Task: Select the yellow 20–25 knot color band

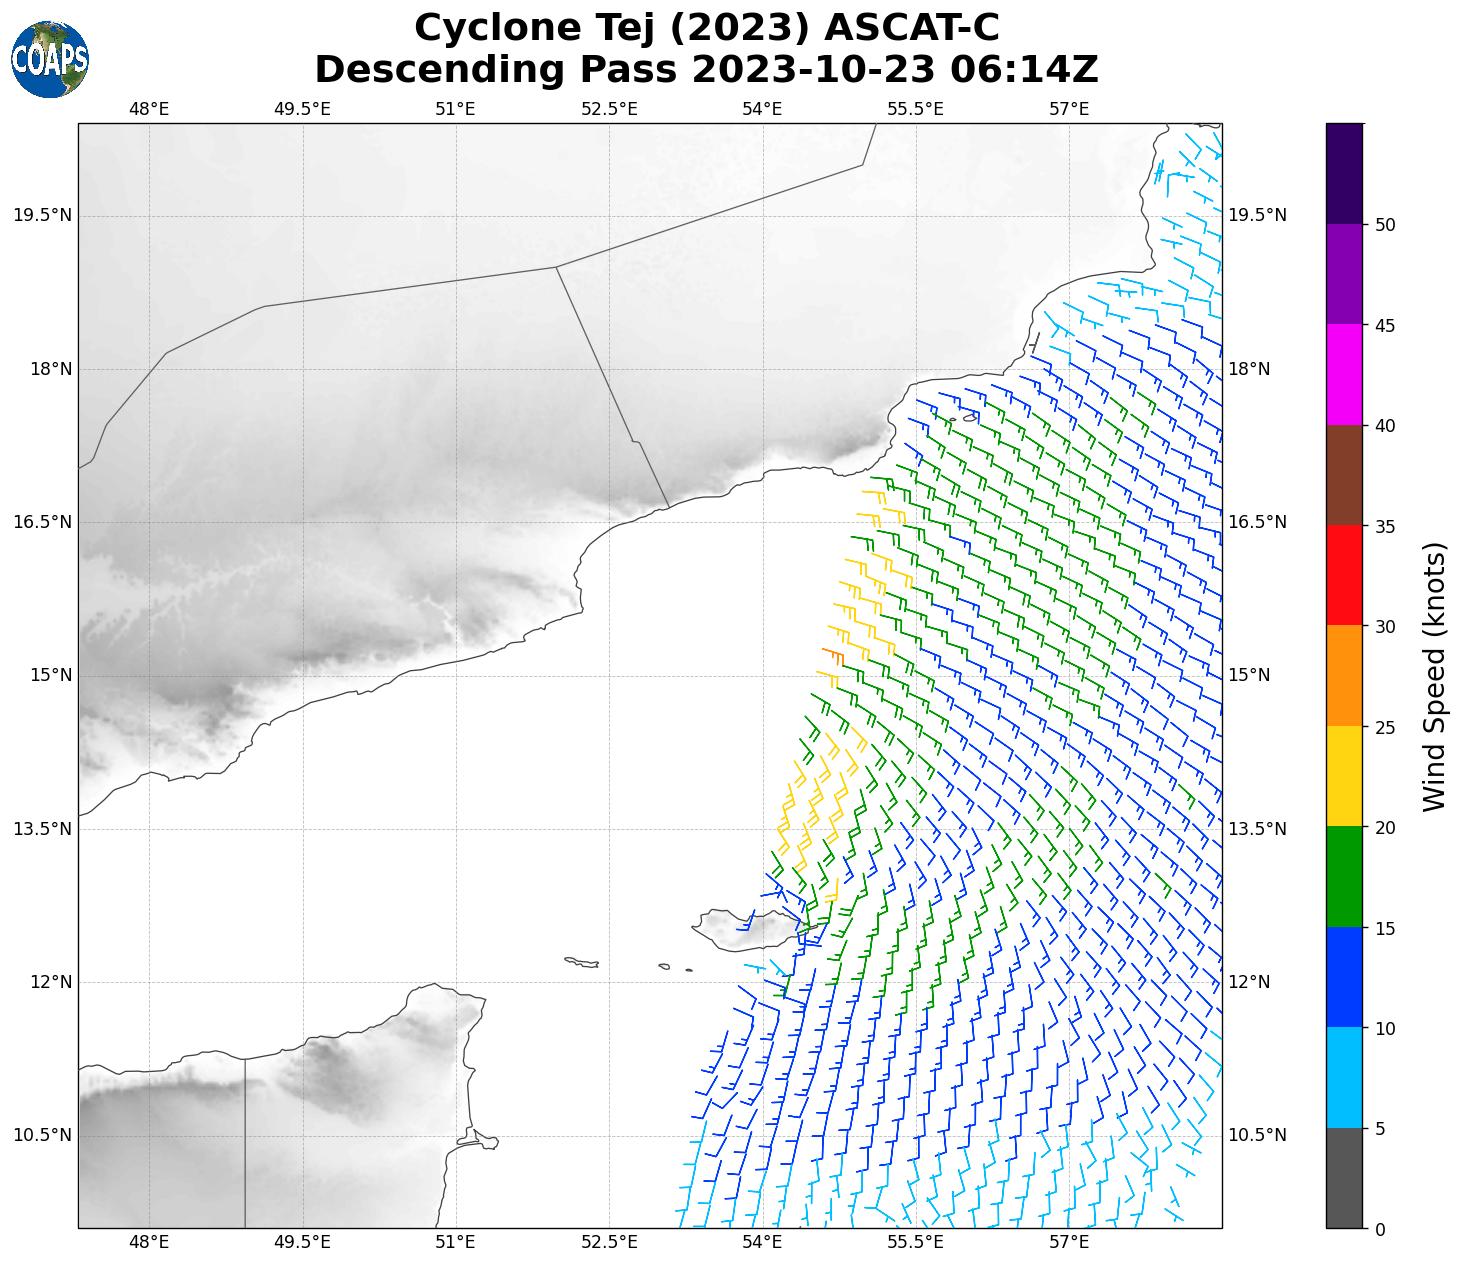Action: pos(1343,776)
